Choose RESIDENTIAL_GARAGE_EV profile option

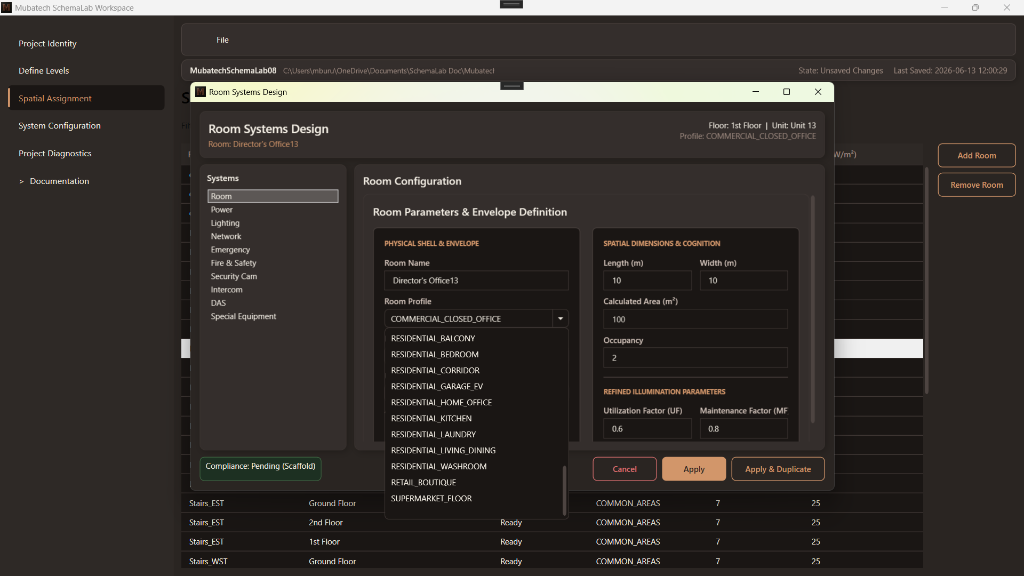(x=474, y=386)
